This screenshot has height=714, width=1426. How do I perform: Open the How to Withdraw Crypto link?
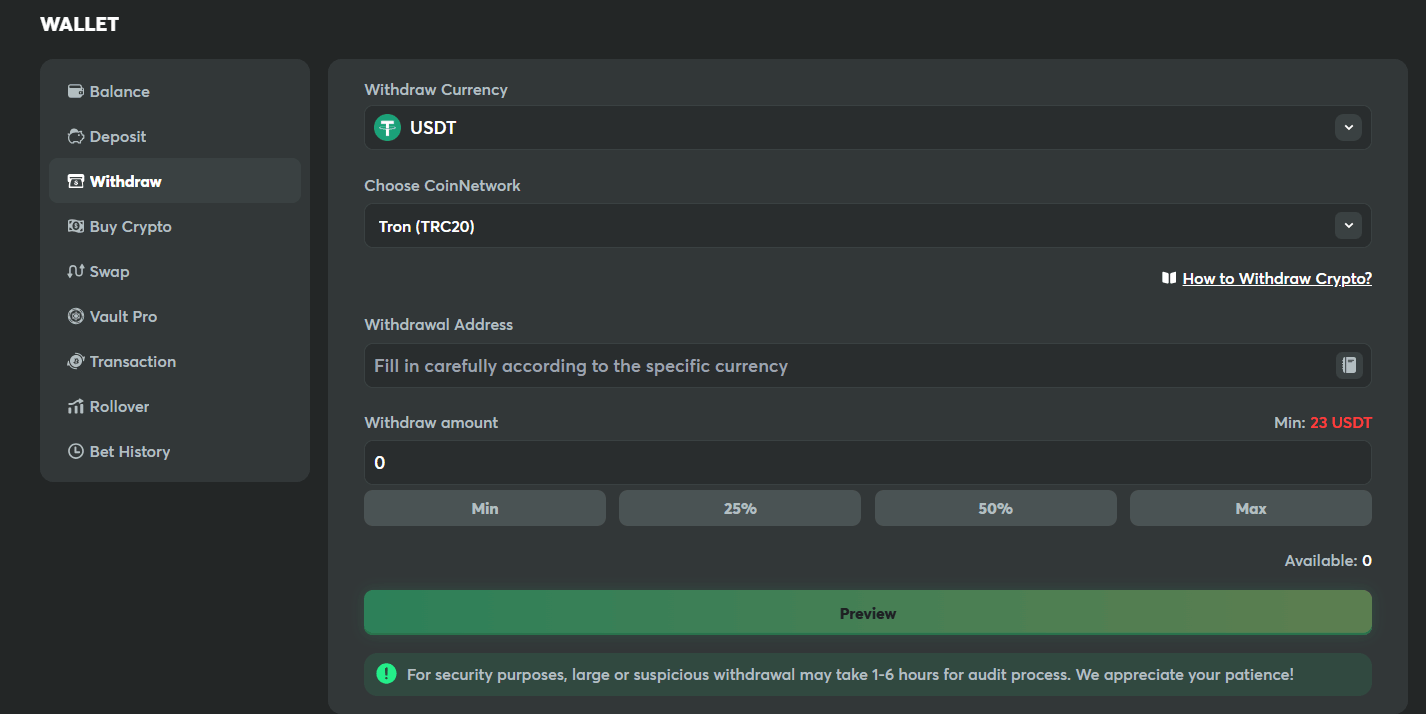point(1277,278)
